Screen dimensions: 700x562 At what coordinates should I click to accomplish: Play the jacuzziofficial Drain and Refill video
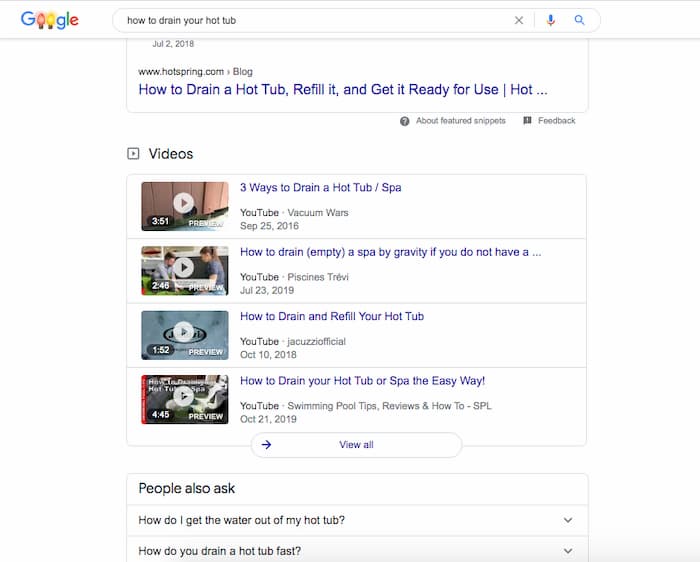coord(184,335)
